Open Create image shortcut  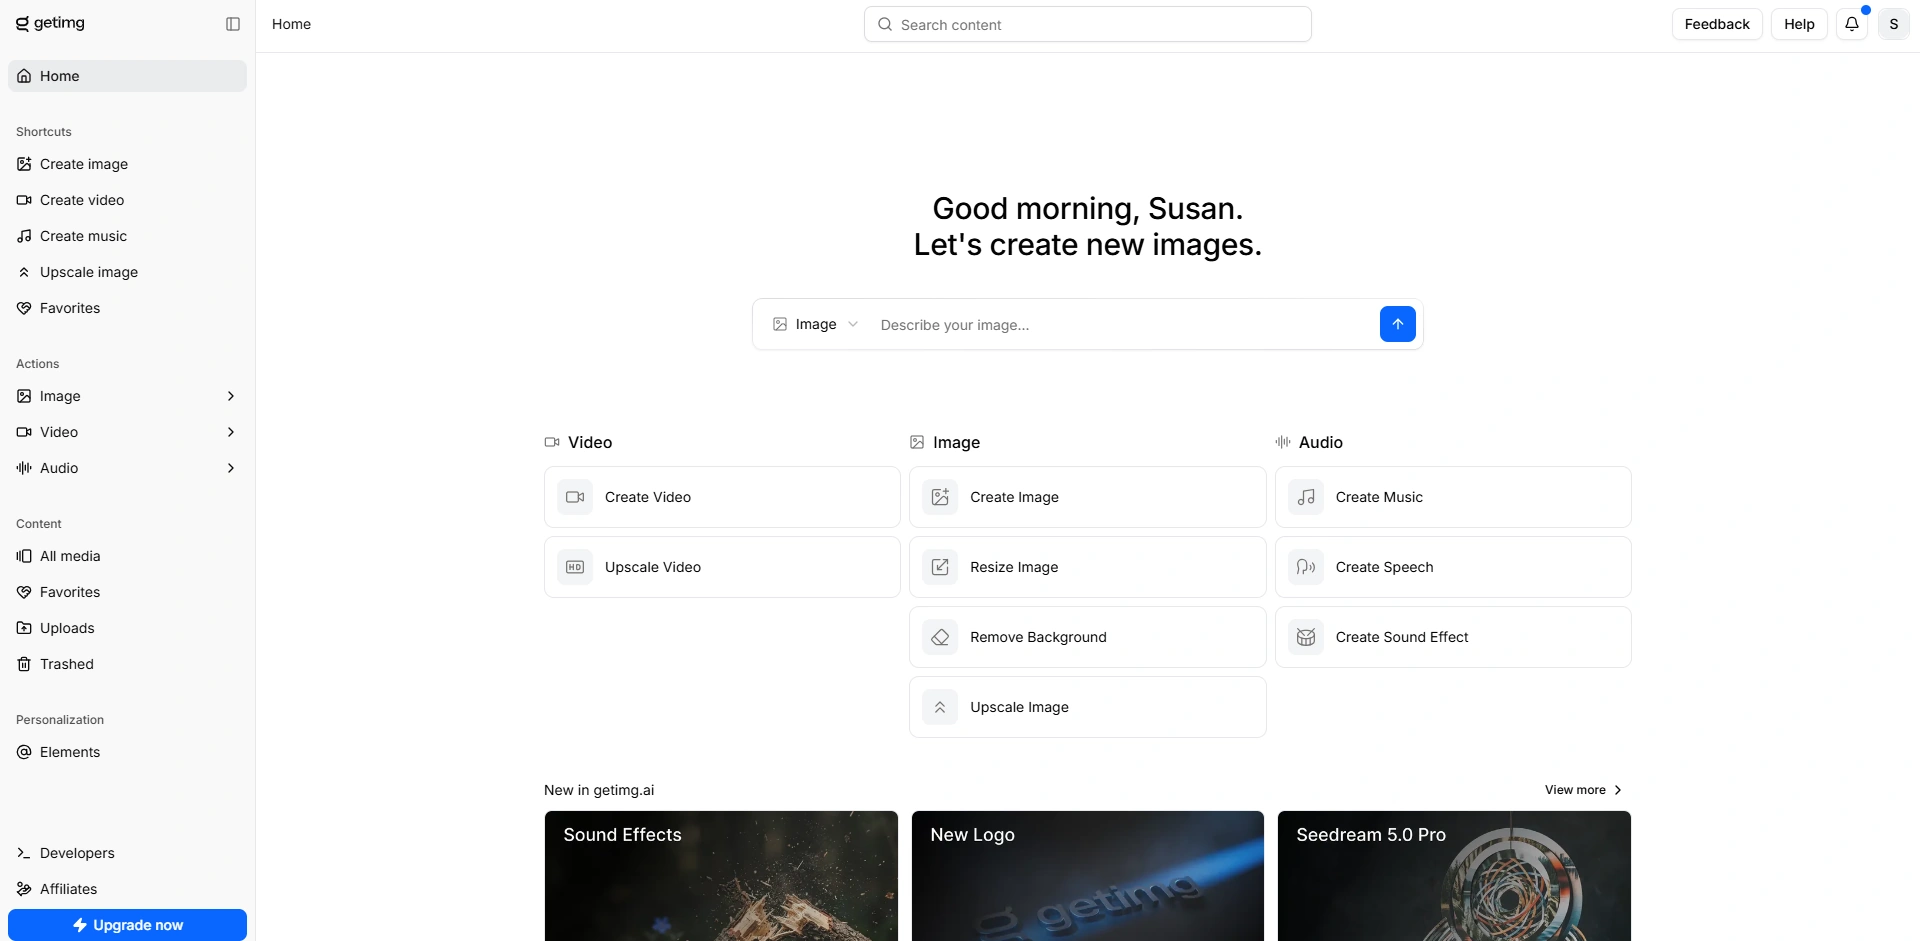(x=127, y=164)
